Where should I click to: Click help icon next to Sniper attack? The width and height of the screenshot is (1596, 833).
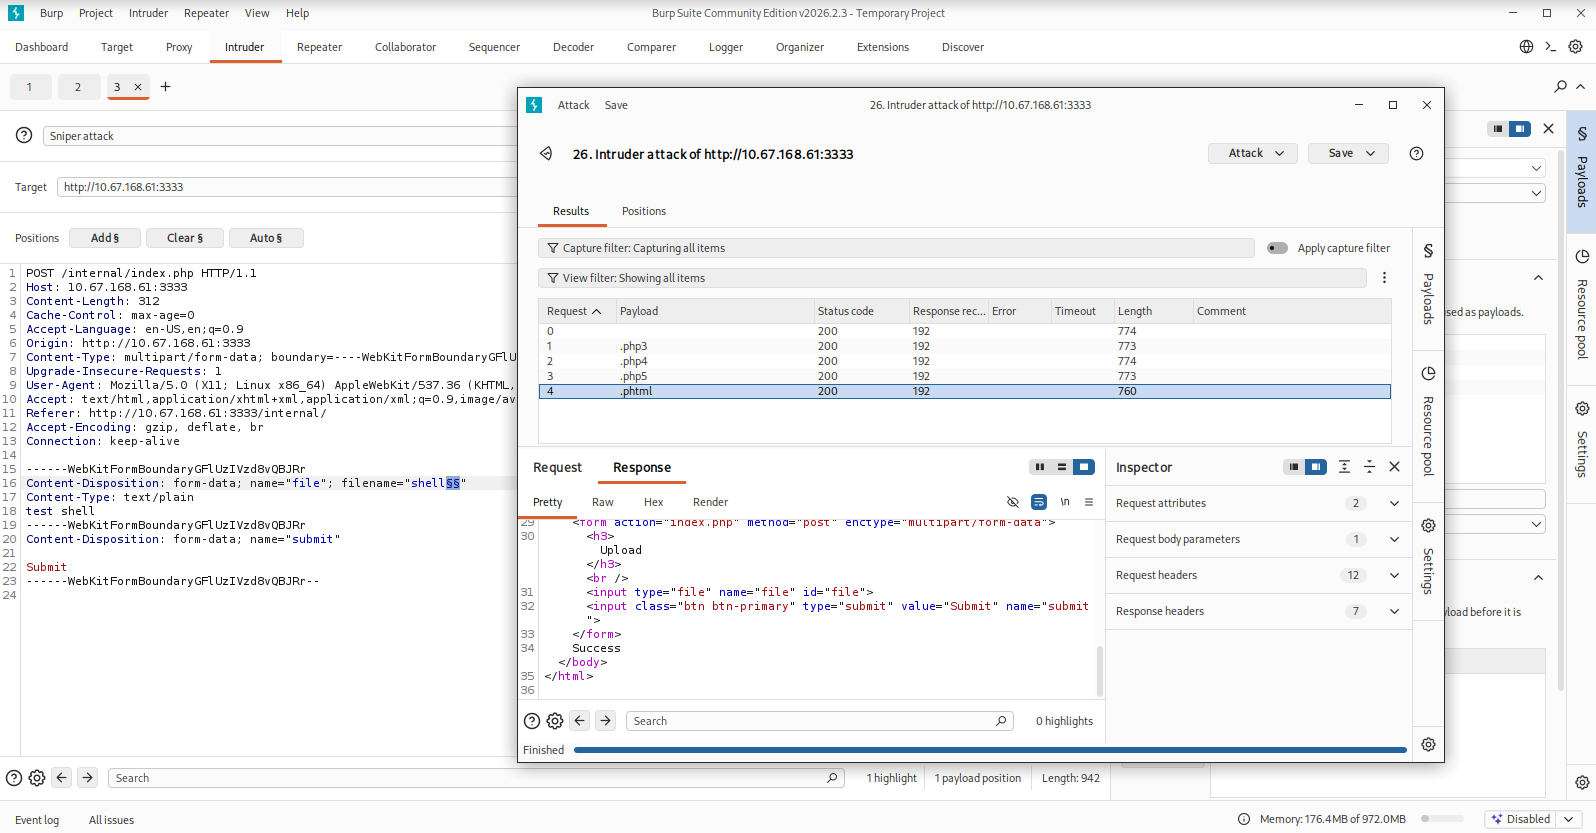click(24, 135)
